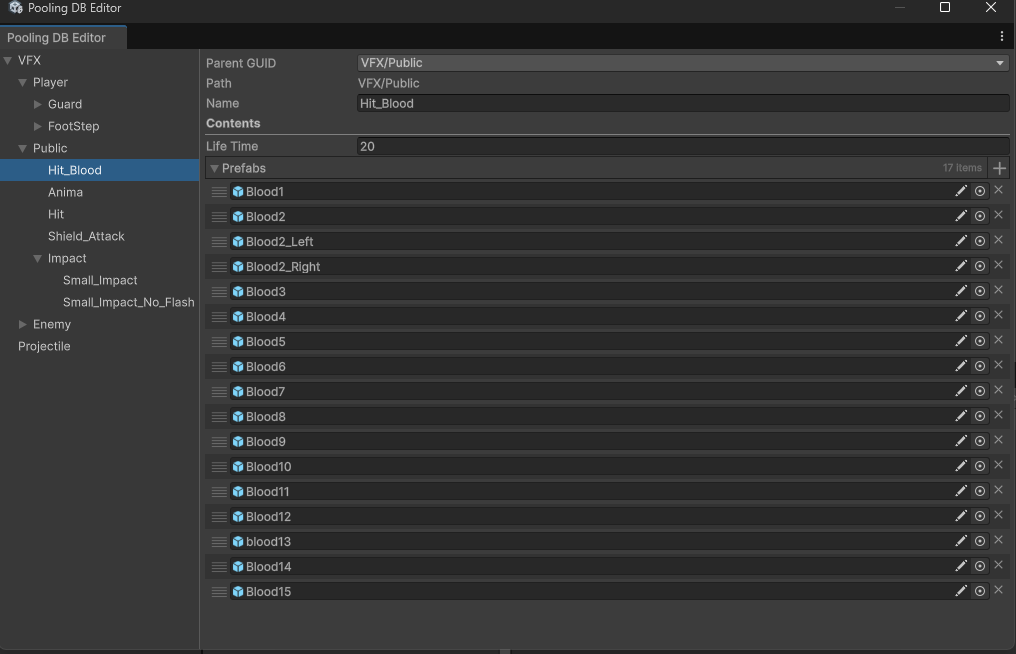Click the Life Time value field

(683, 146)
